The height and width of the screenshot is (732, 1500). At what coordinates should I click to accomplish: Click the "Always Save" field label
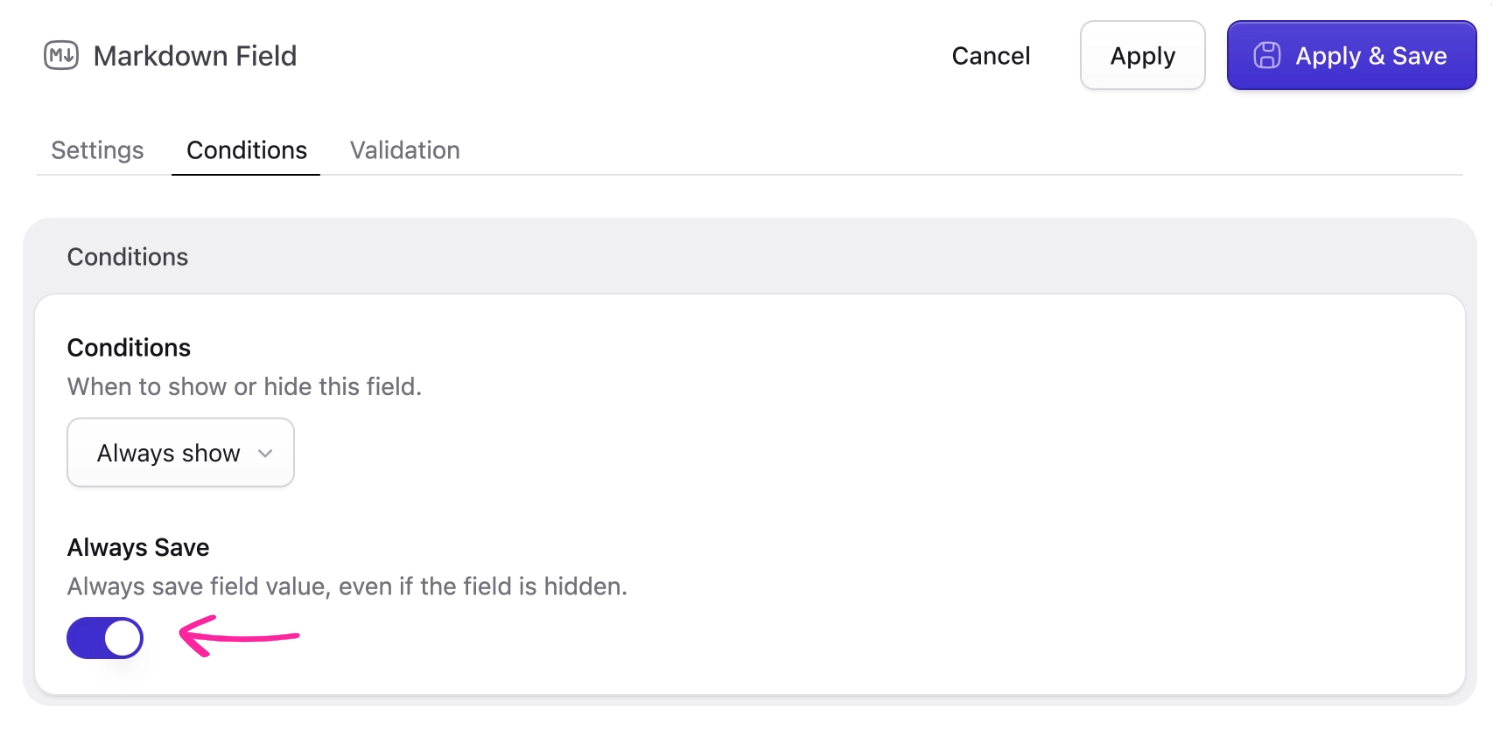138,548
